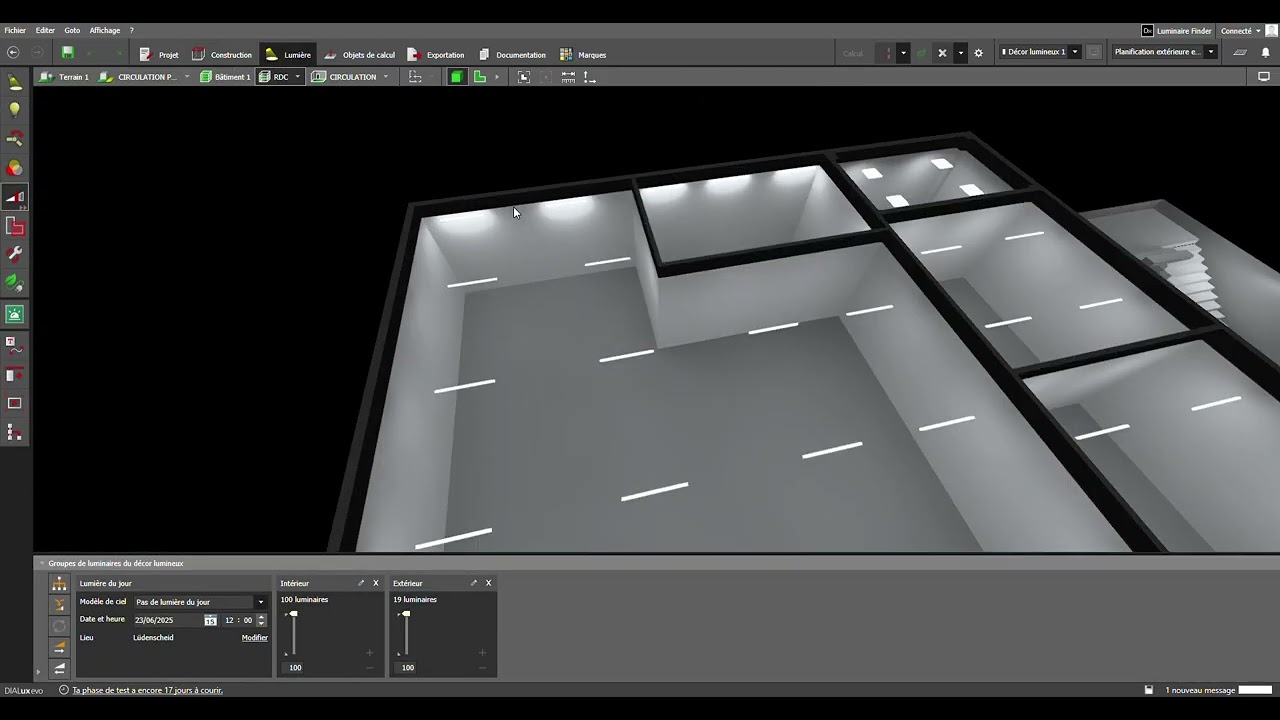
Task: Open the red rectangle sidebar tool
Action: pyautogui.click(x=15, y=227)
